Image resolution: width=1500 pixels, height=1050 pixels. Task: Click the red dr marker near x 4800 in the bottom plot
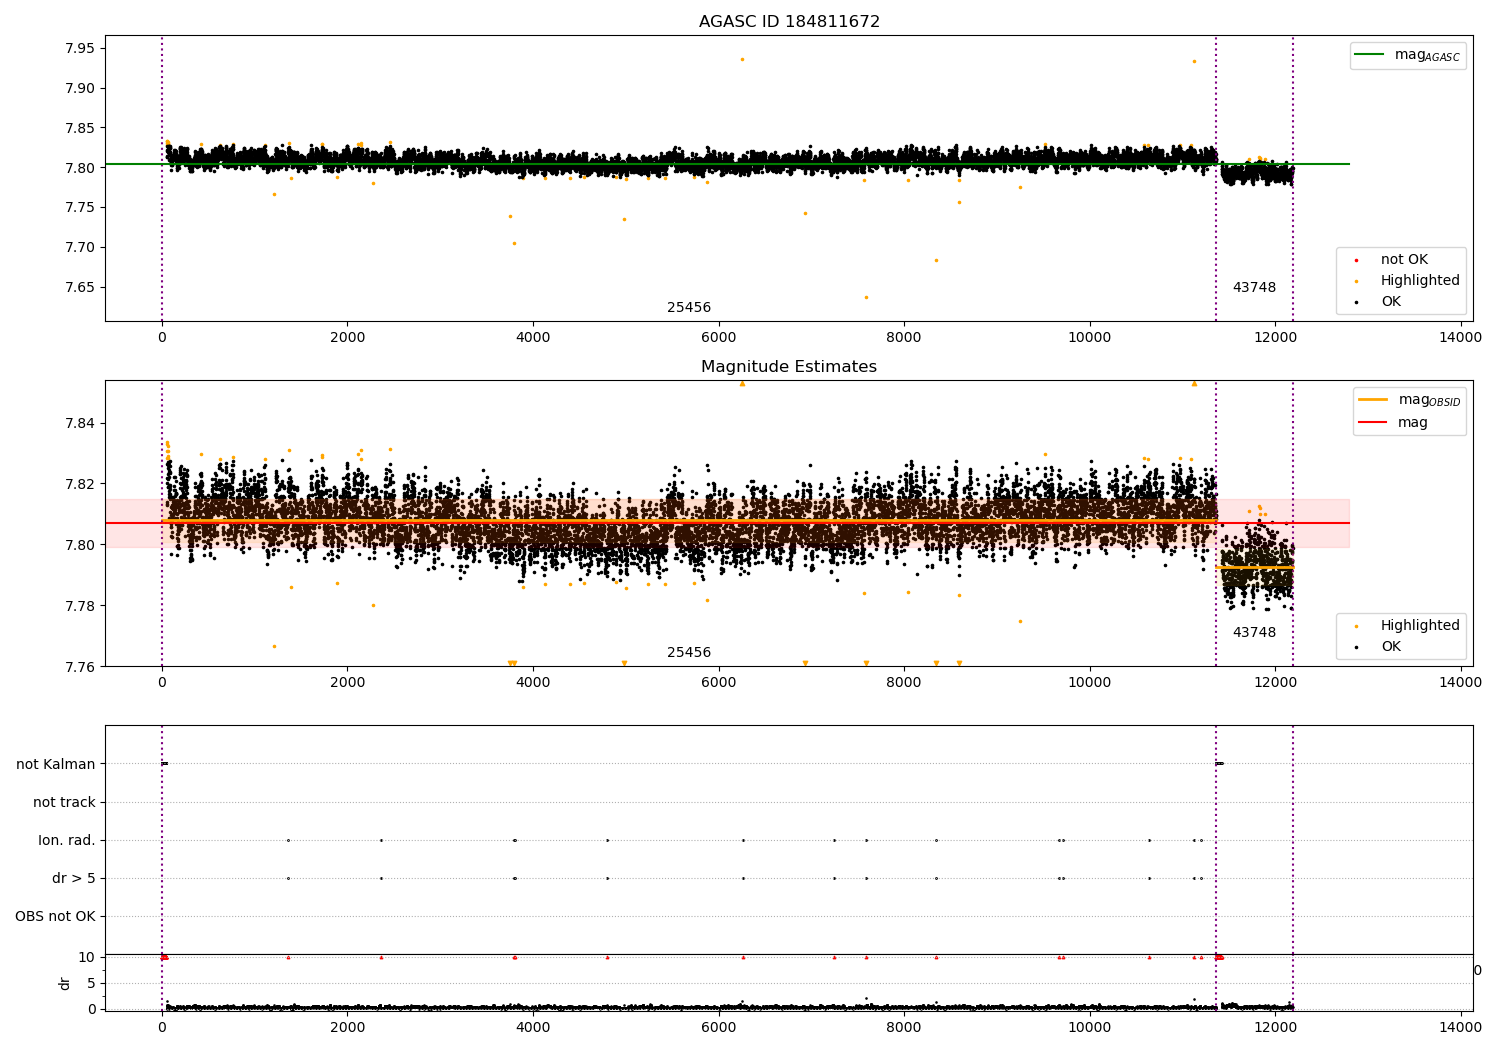(x=607, y=958)
